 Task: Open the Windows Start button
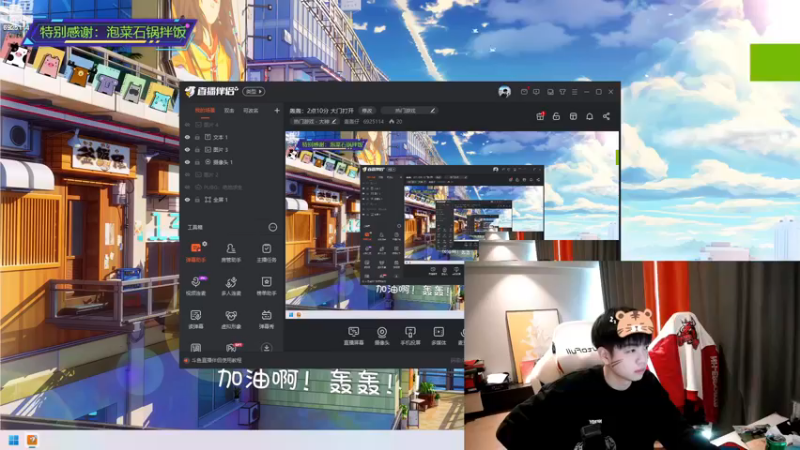tap(14, 440)
